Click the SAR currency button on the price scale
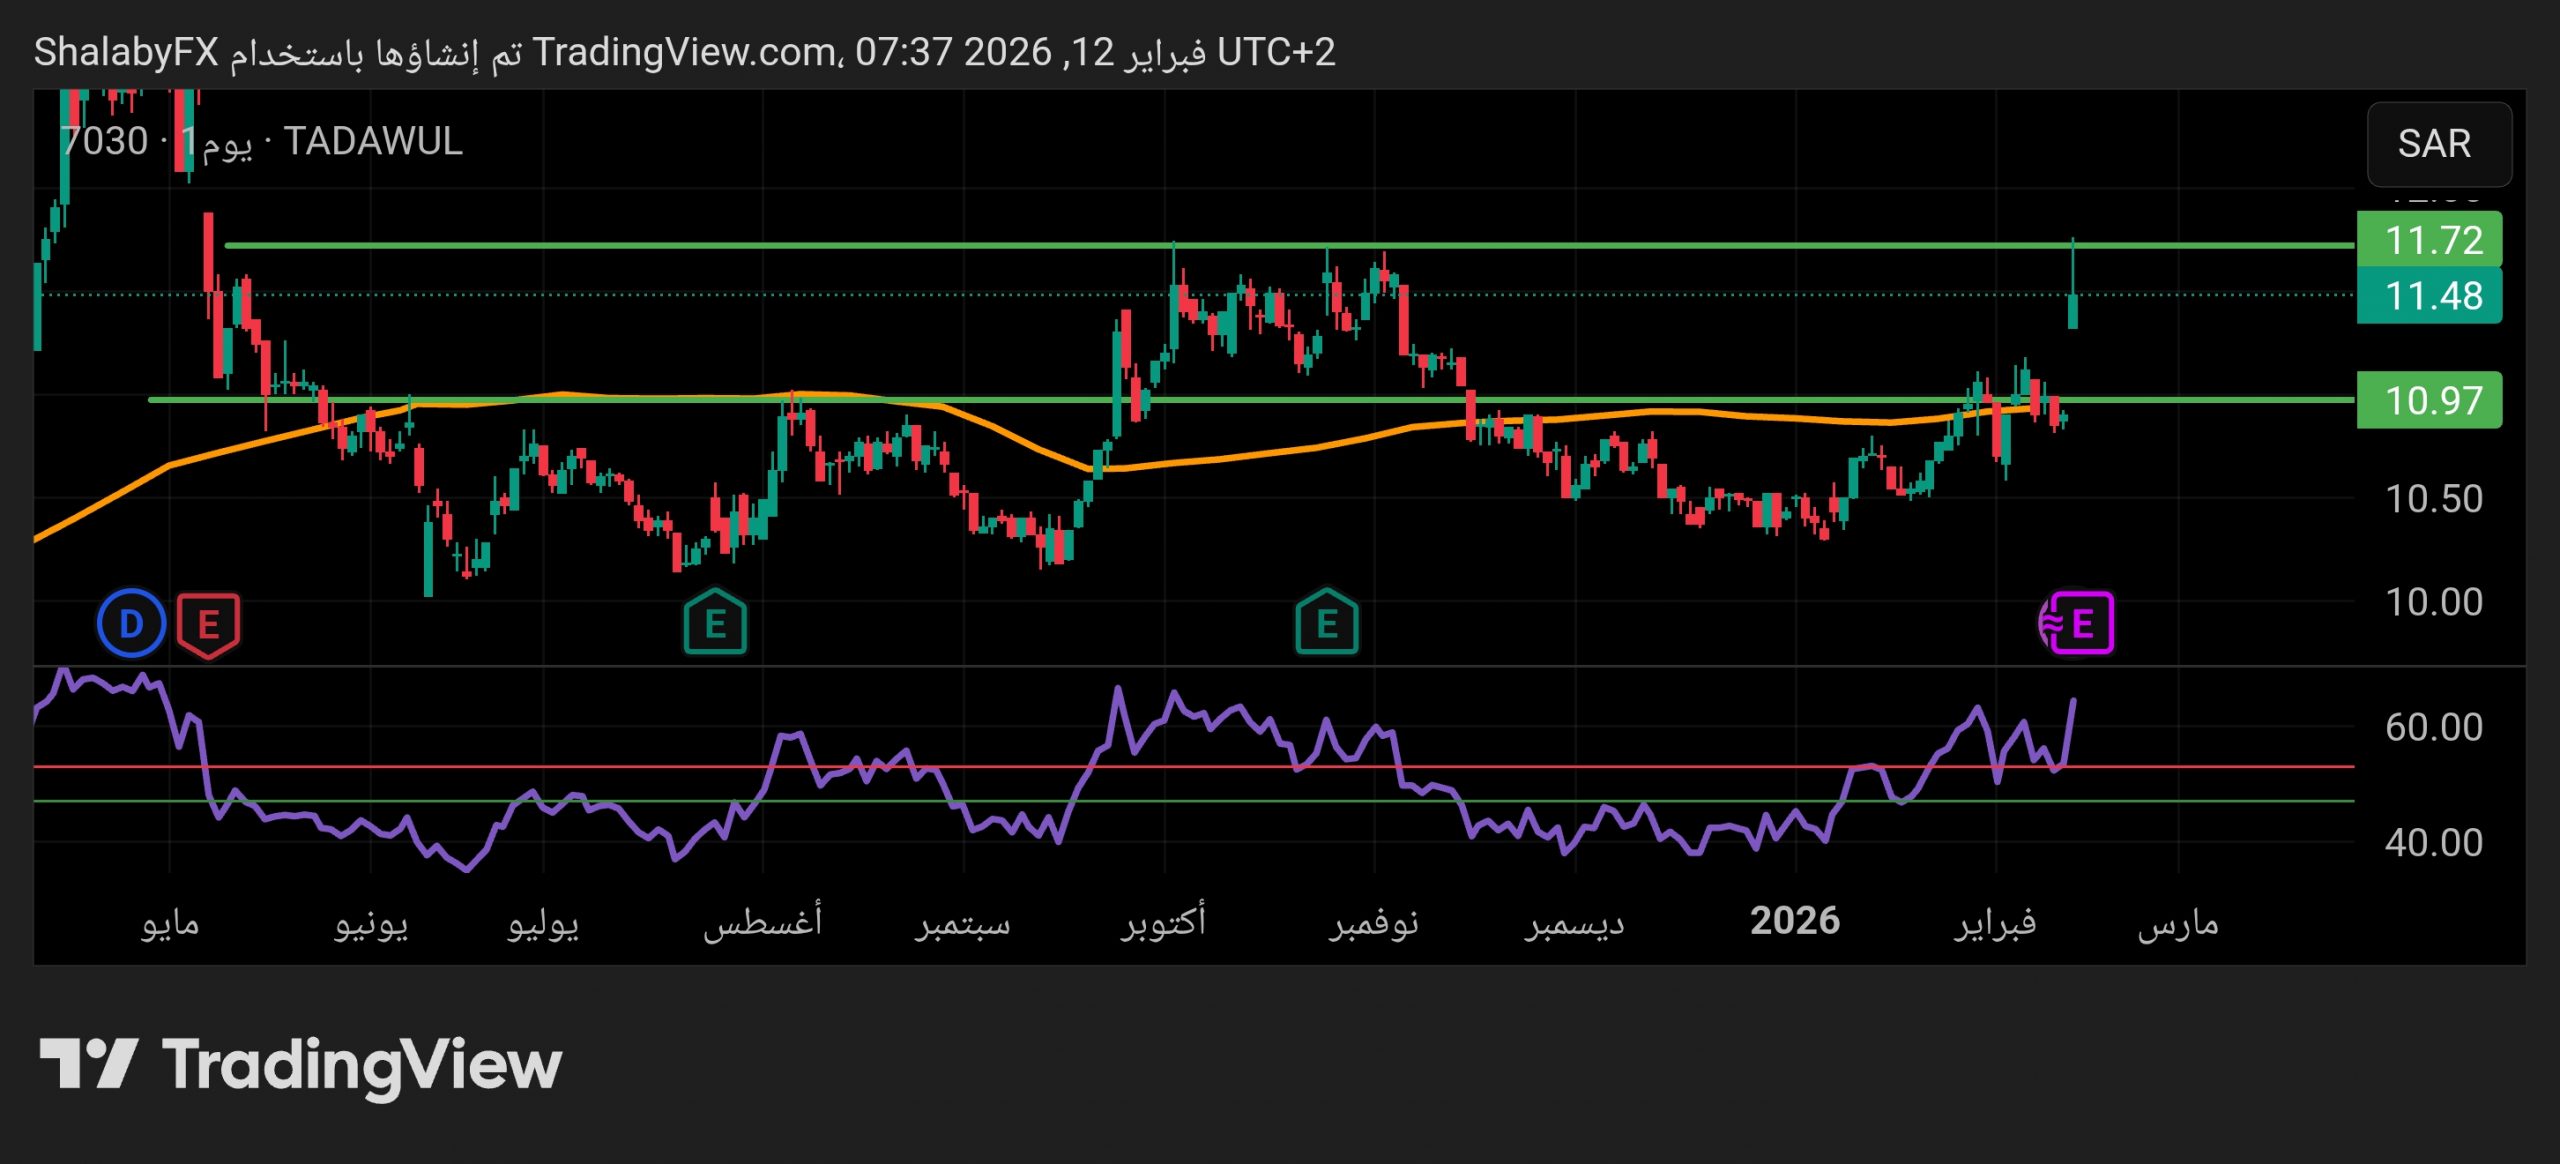Viewport: 2560px width, 1164px height. click(x=2437, y=144)
